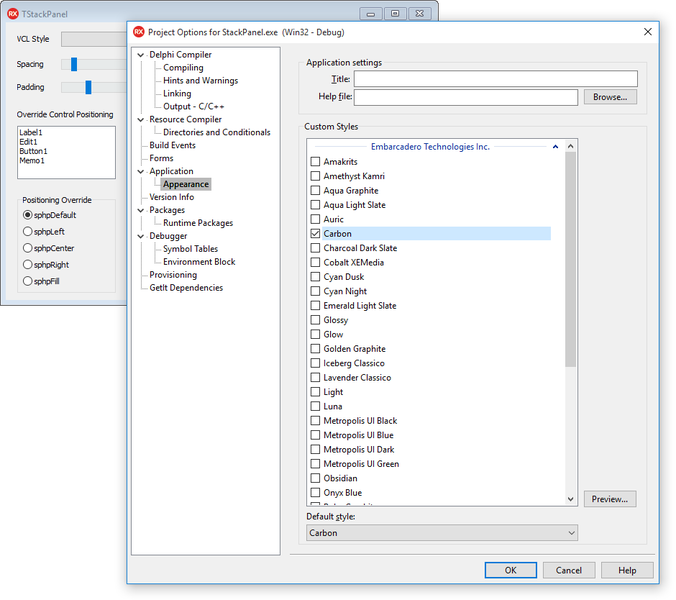Select Button1 in the control list
This screenshot has width=676, height=600.
(x=33, y=151)
